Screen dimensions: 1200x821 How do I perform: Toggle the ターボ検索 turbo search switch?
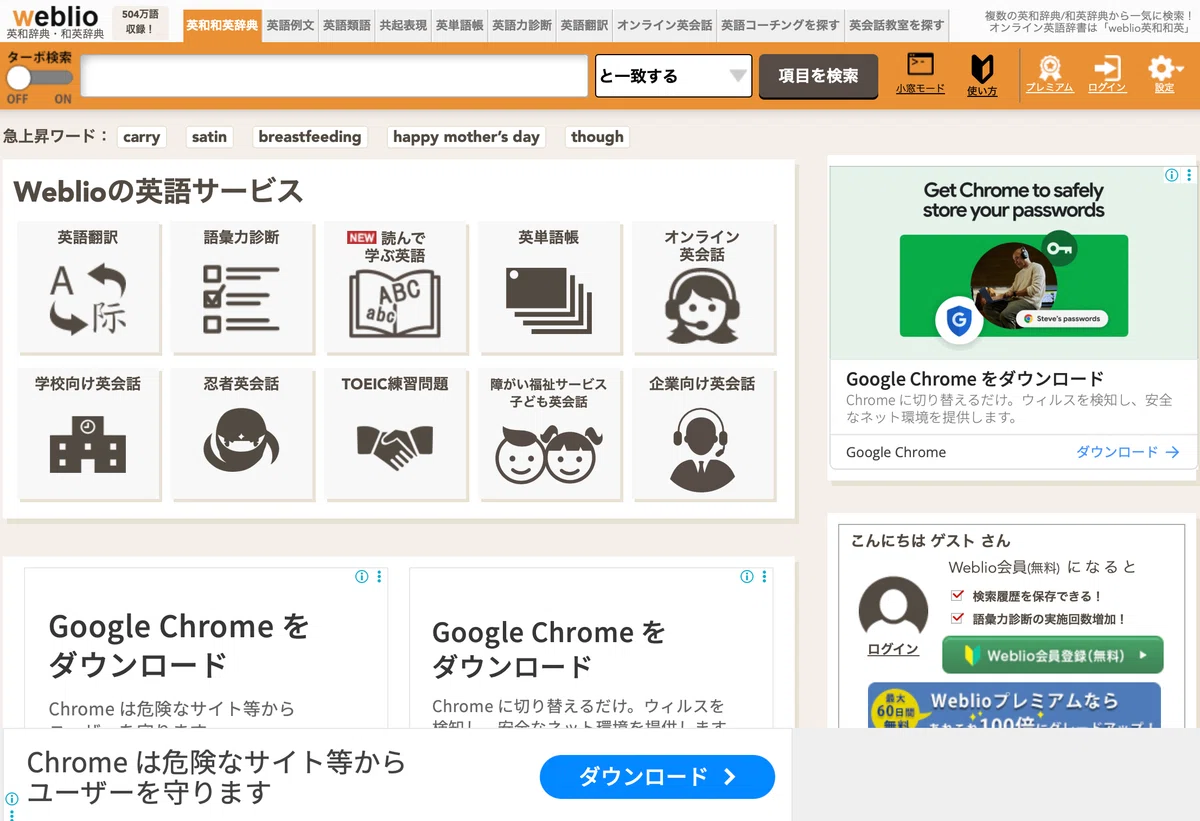(40, 78)
